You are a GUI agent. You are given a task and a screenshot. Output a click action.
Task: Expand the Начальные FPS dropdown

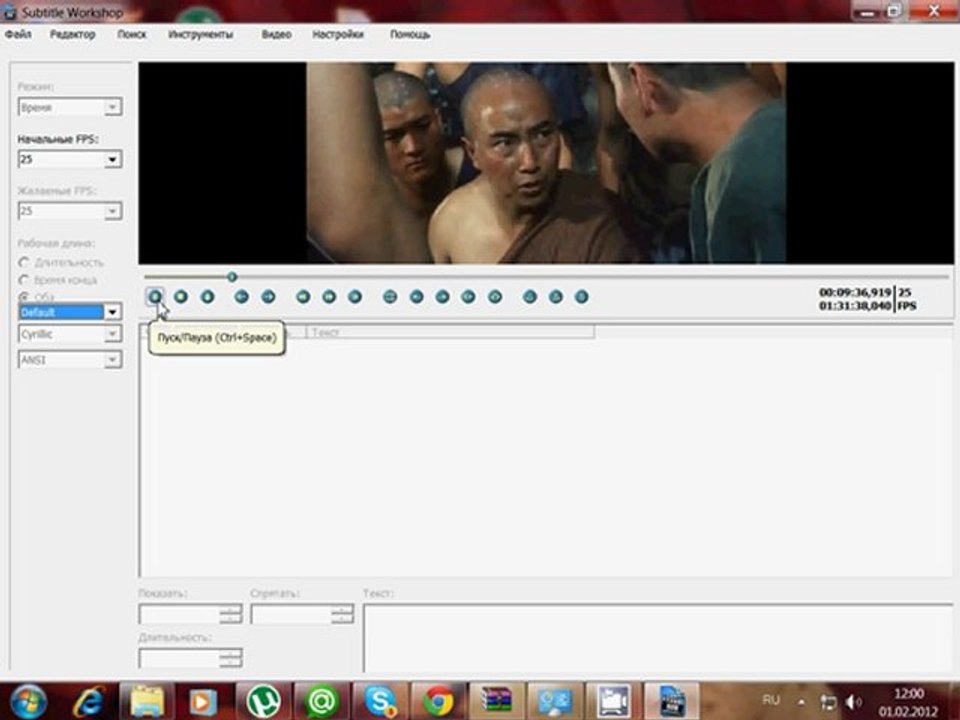click(x=112, y=160)
